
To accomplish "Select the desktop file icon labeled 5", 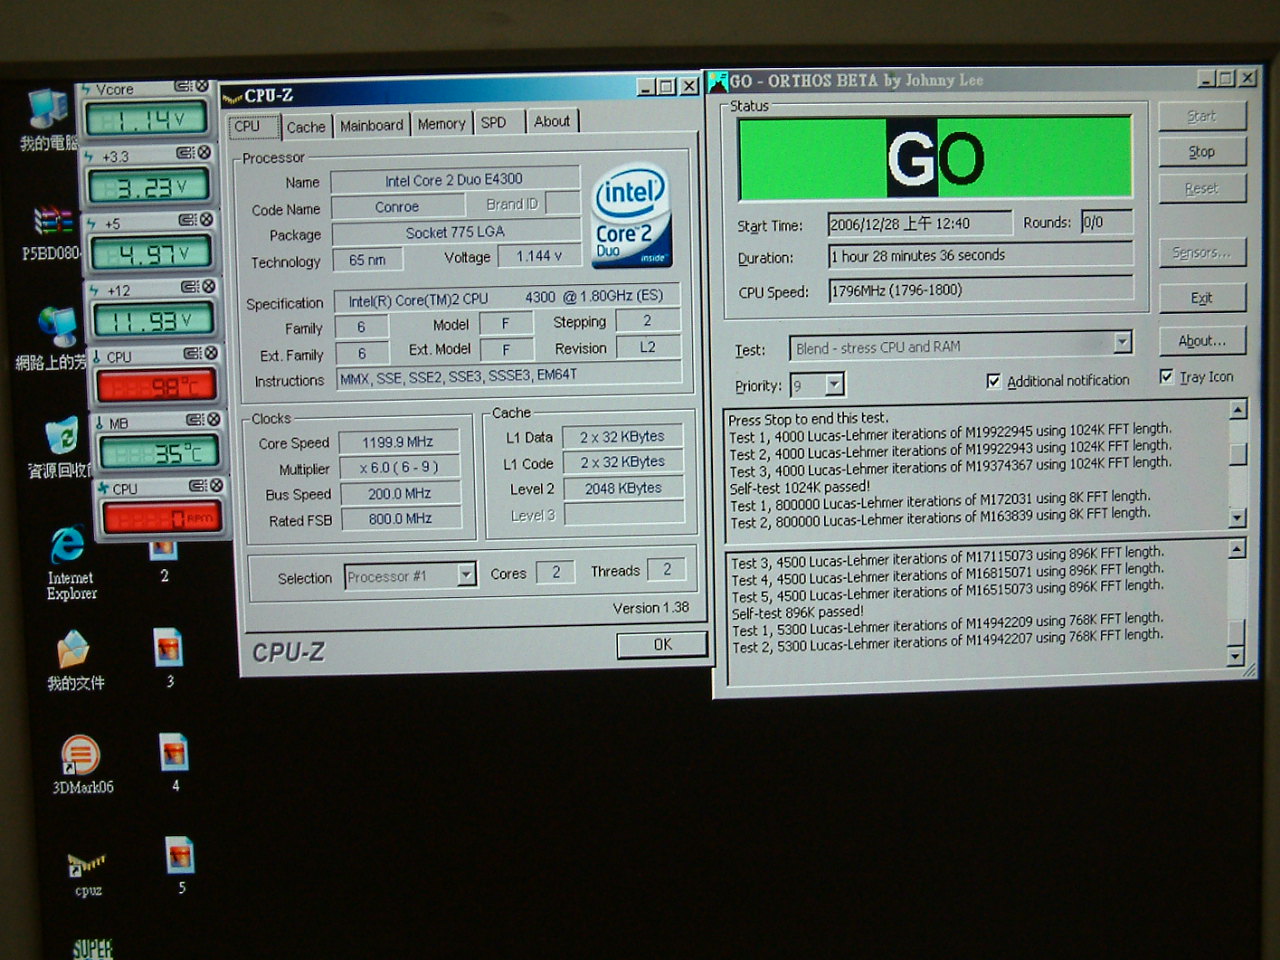I will 180,855.
